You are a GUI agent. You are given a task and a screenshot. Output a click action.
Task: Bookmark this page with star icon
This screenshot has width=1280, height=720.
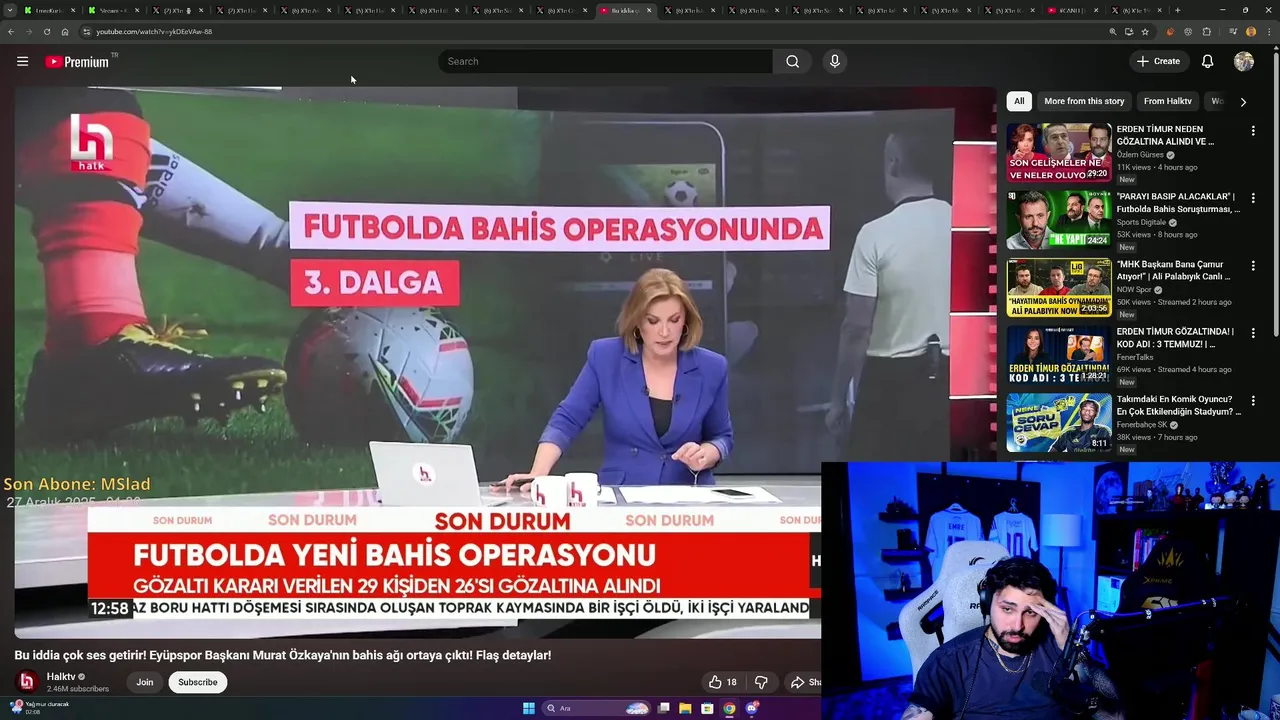1145,31
